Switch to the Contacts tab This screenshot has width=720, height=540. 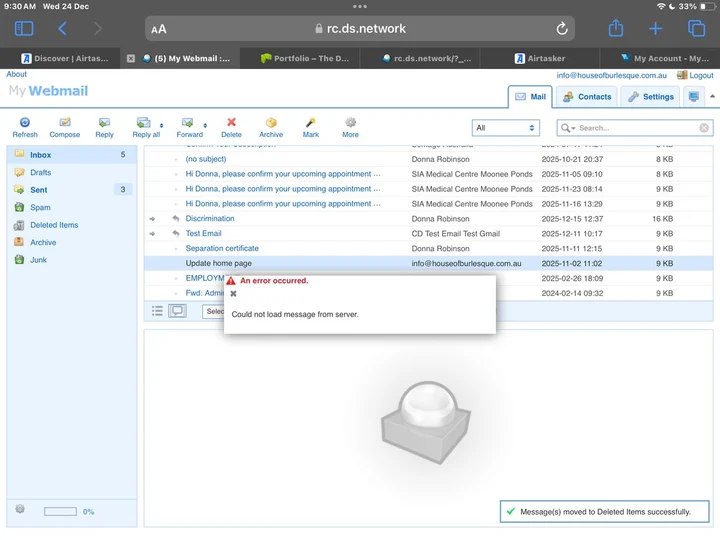click(x=587, y=97)
